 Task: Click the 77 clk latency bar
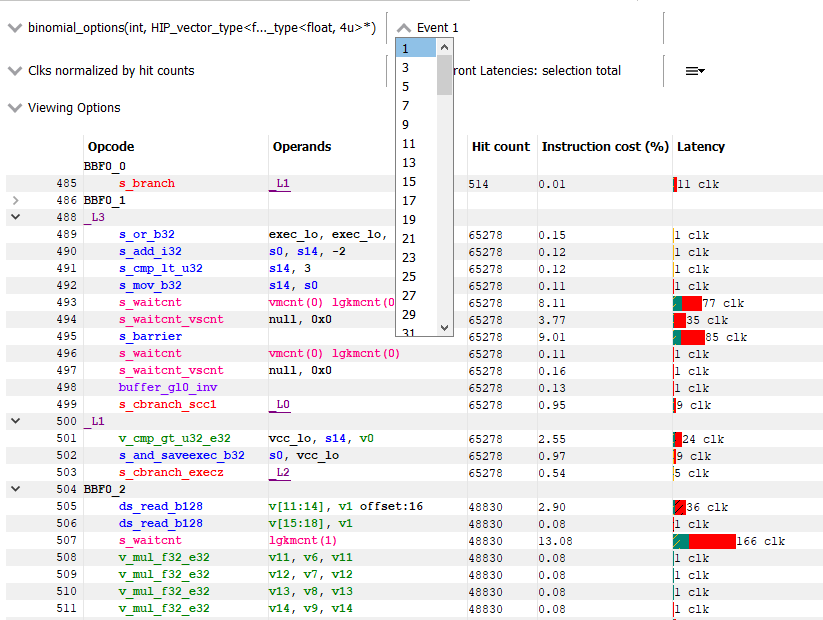(x=688, y=303)
